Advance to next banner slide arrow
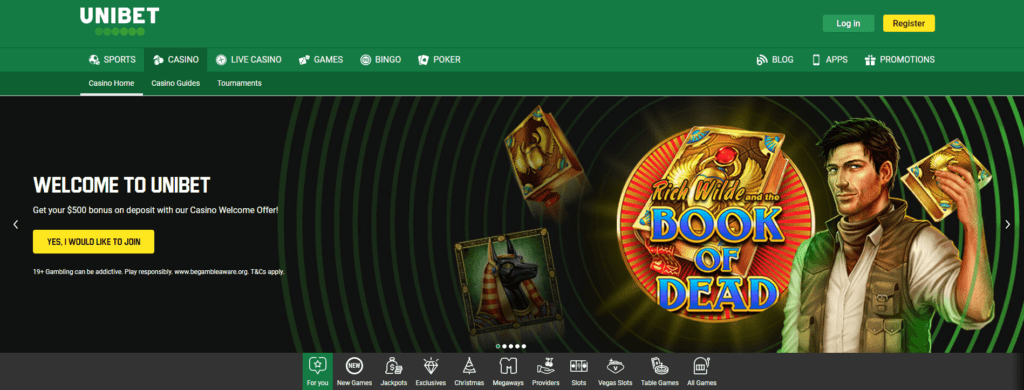Image resolution: width=1024 pixels, height=390 pixels. tap(1008, 224)
